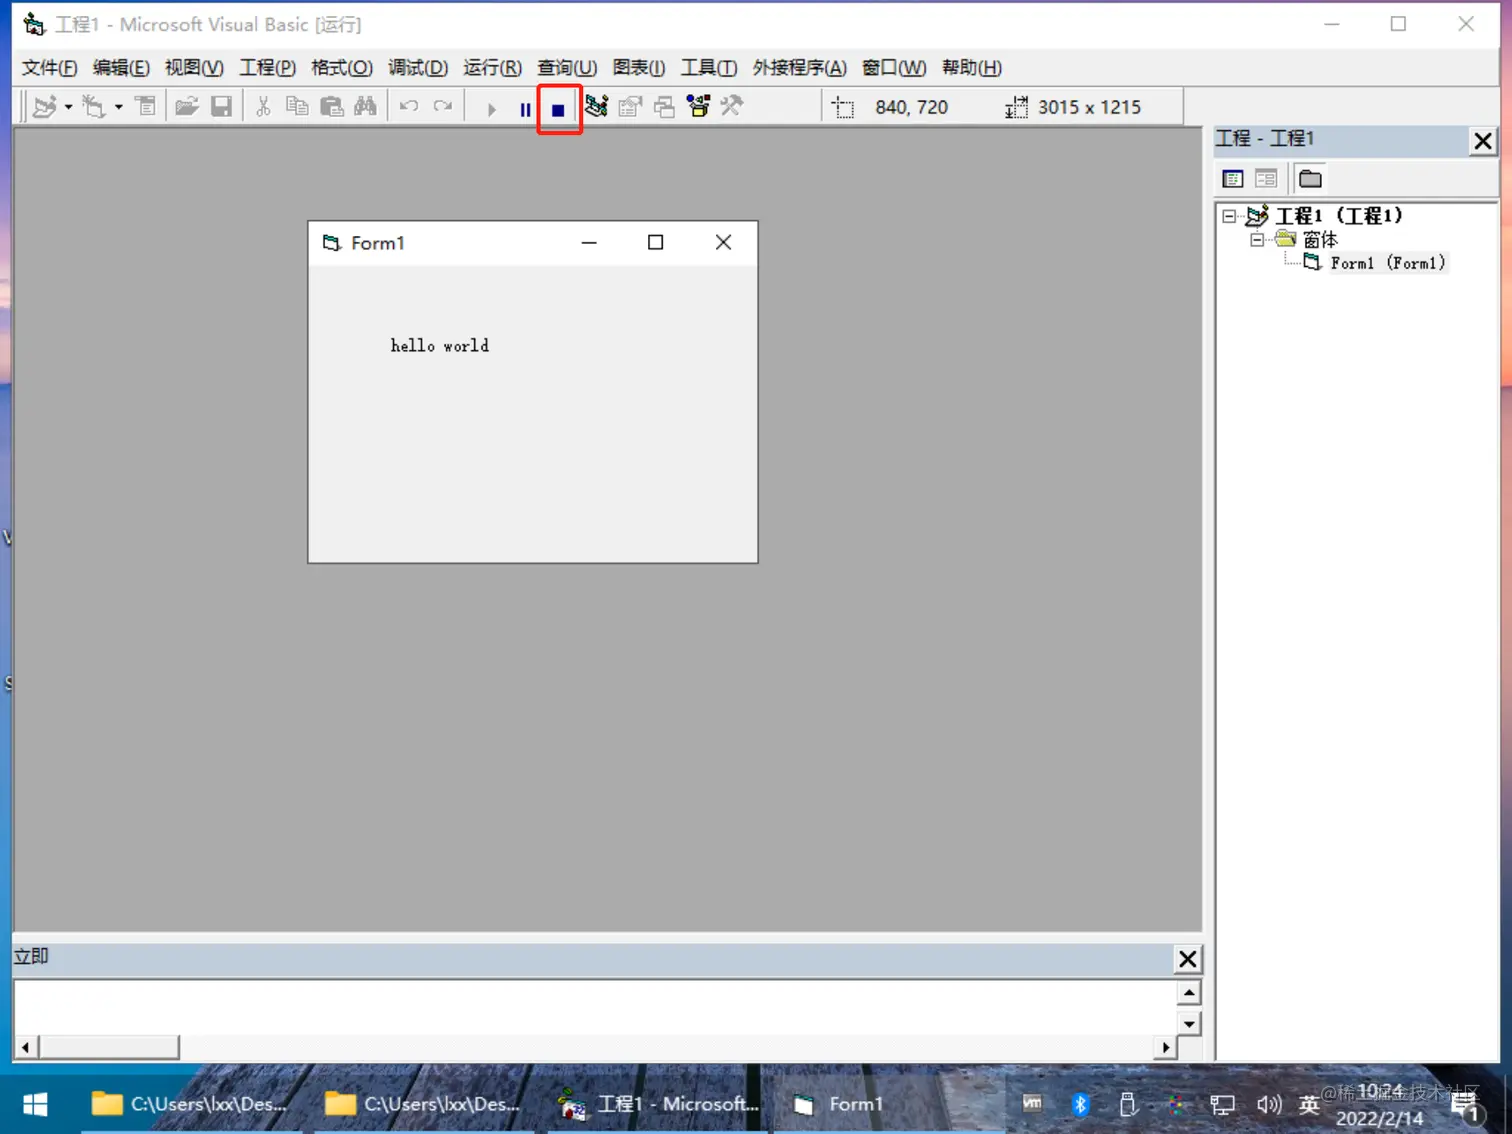
Task: Pause the running program with Break
Action: pos(525,108)
